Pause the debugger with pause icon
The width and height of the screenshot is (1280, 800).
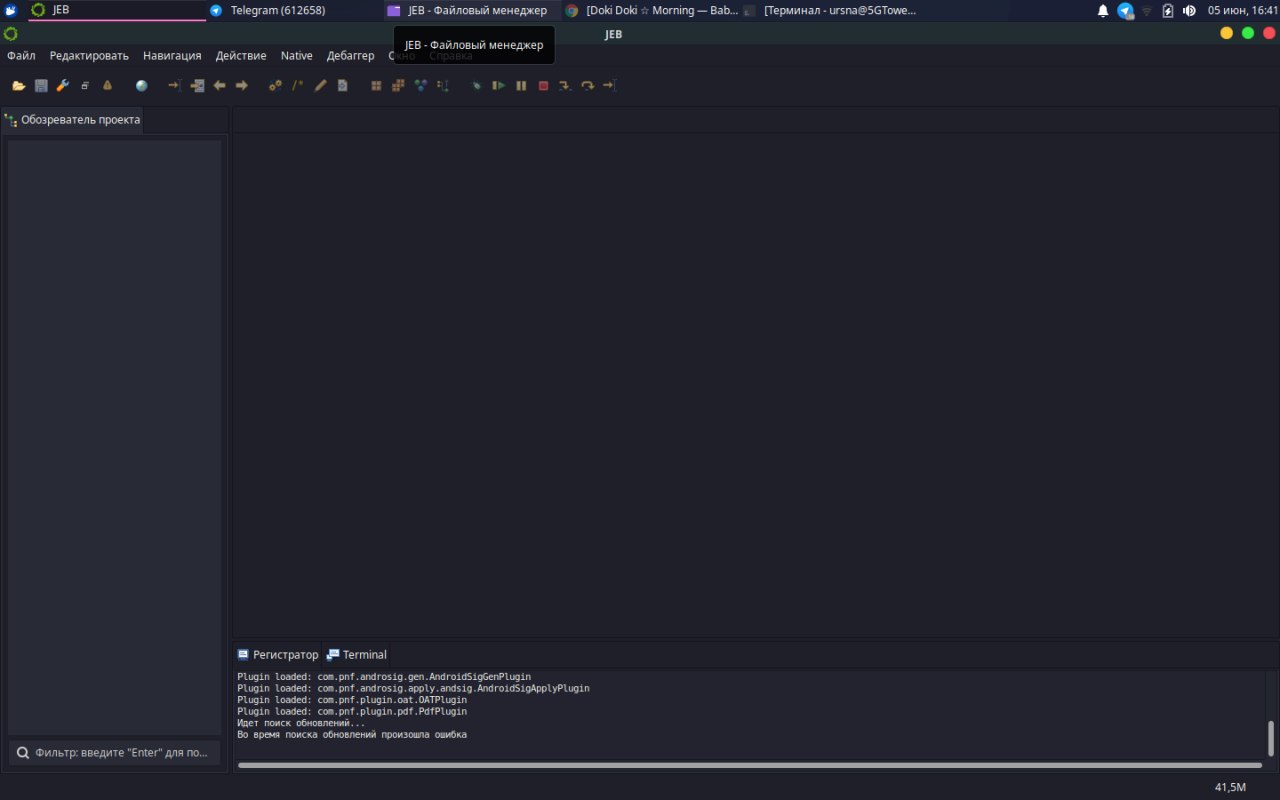point(521,86)
